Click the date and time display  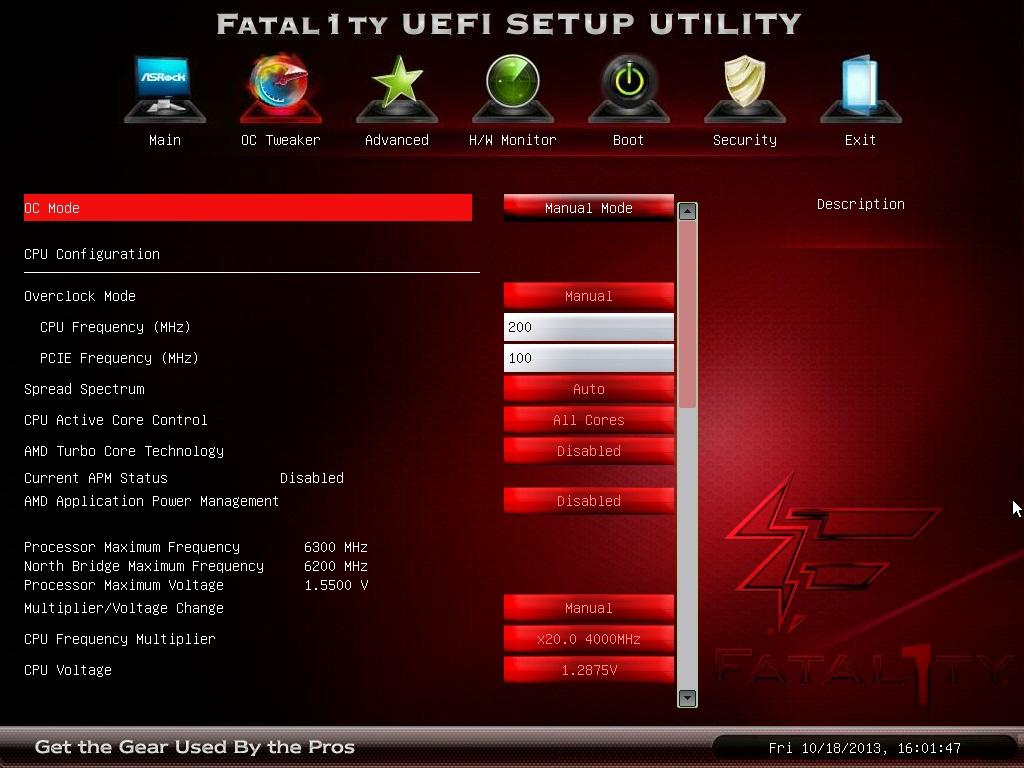tap(865, 748)
